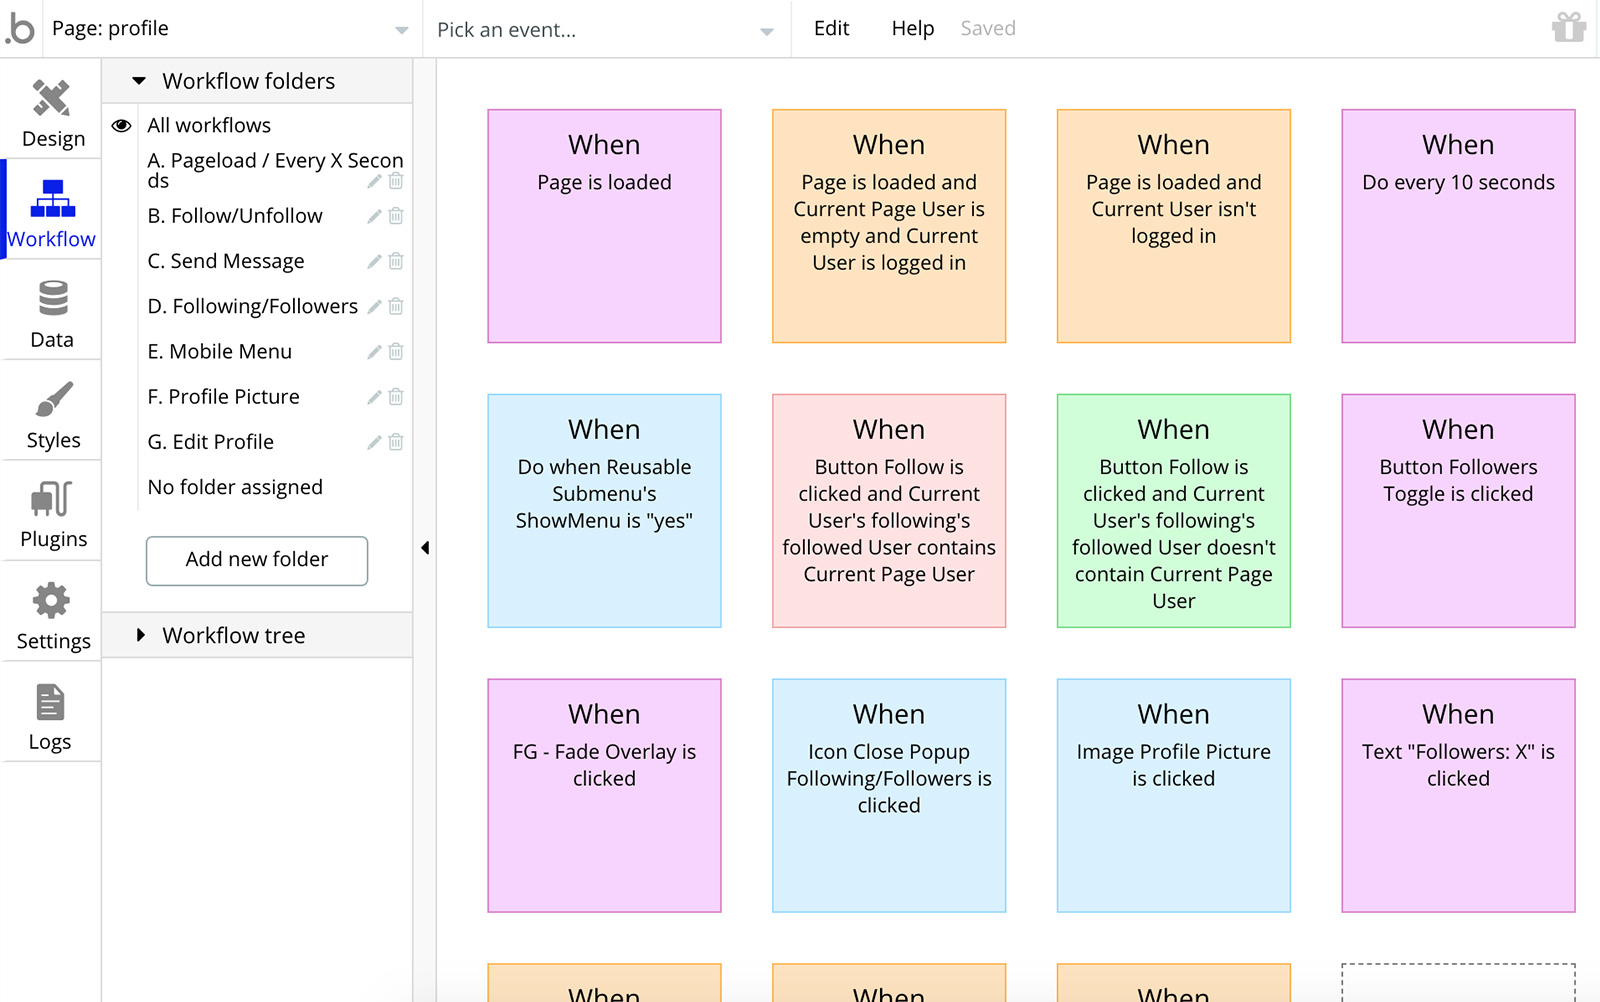Select C. Send Message folder
The image size is (1600, 1002).
point(226,261)
